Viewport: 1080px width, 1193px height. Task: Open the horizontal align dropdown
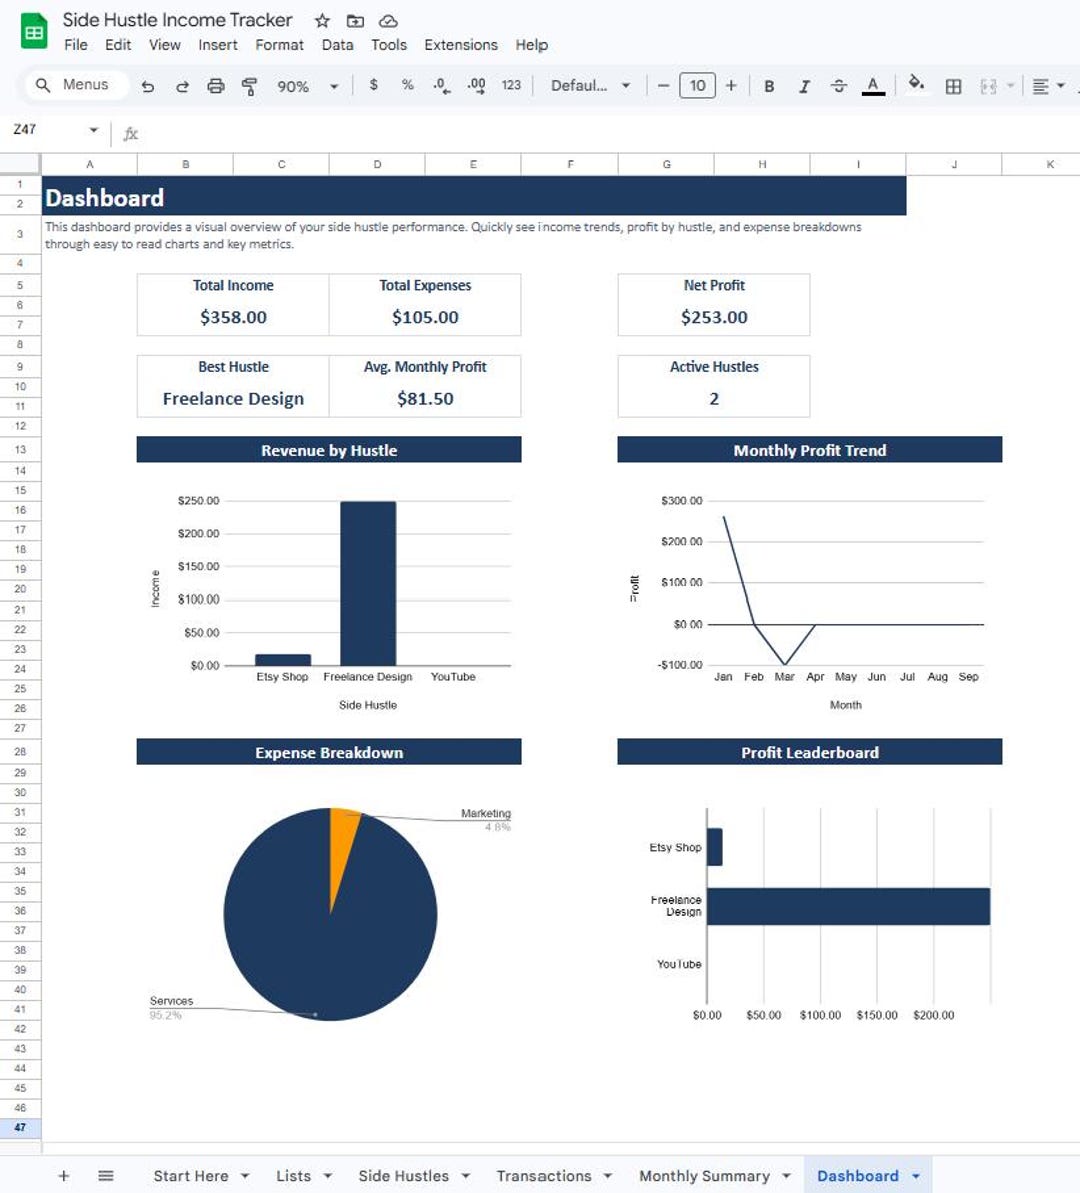pyautogui.click(x=1048, y=86)
